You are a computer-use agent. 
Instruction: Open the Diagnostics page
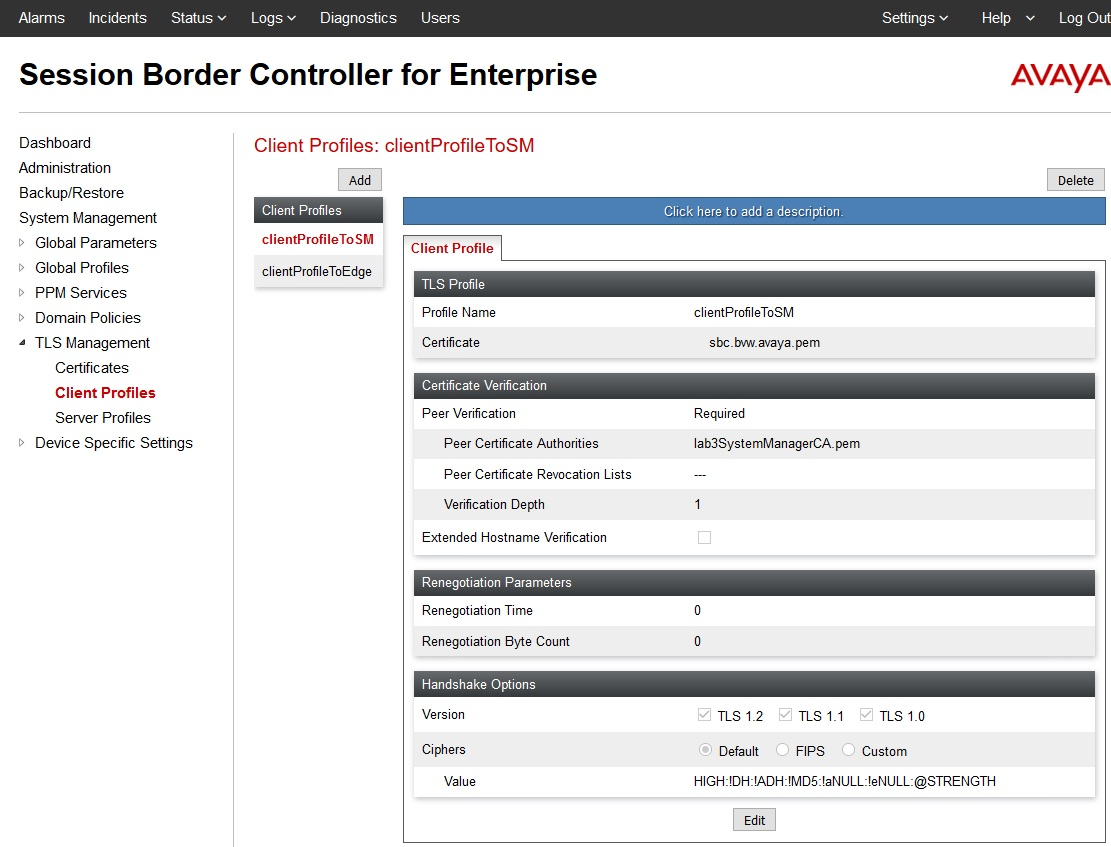coord(359,18)
